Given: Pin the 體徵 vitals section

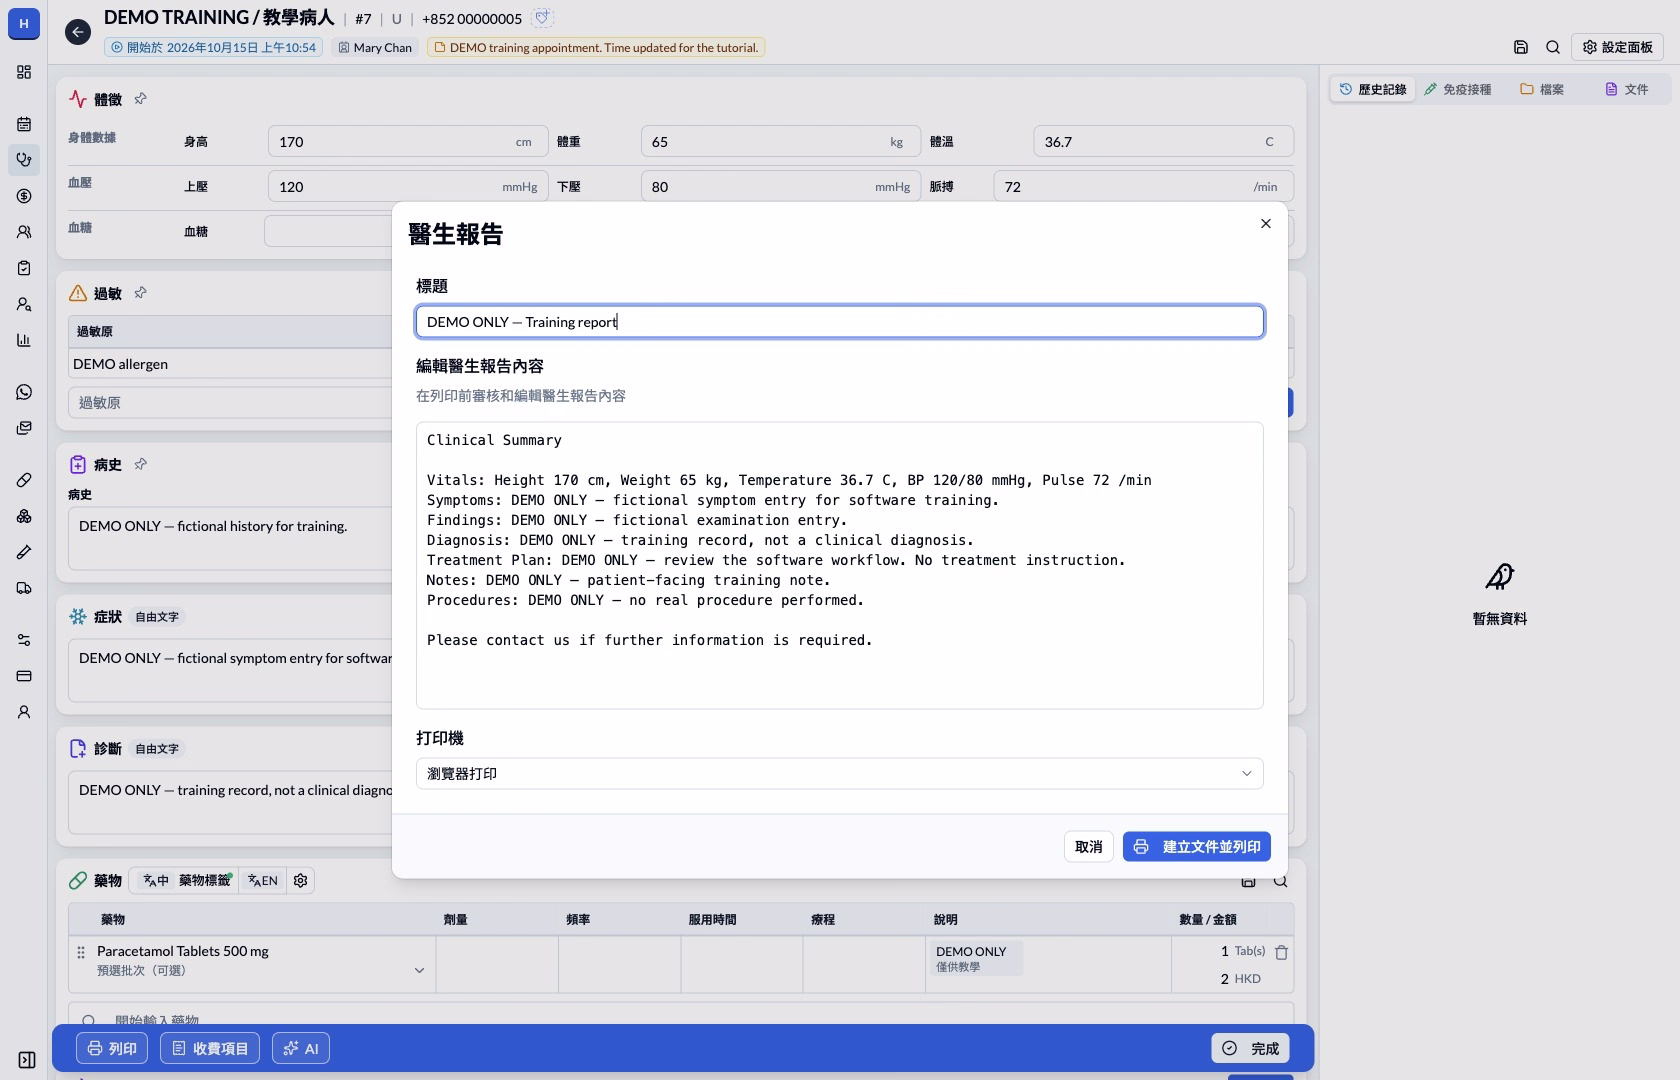Looking at the screenshot, I should click(x=141, y=99).
